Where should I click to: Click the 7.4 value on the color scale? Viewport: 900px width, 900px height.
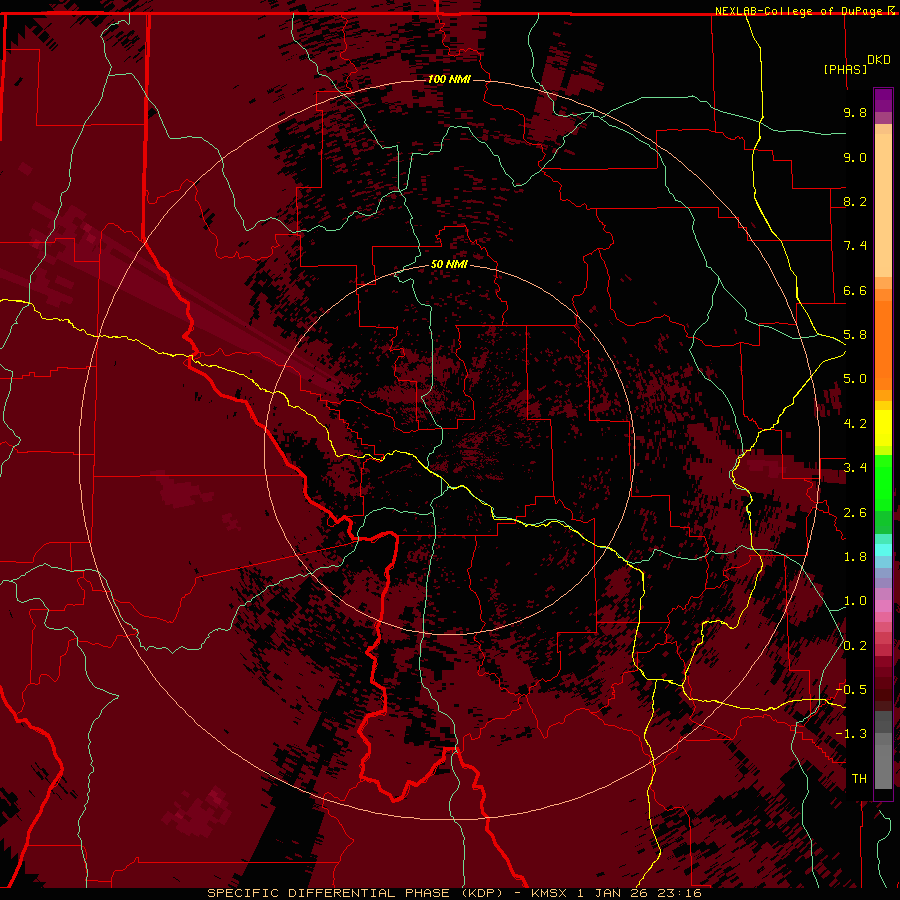855,246
